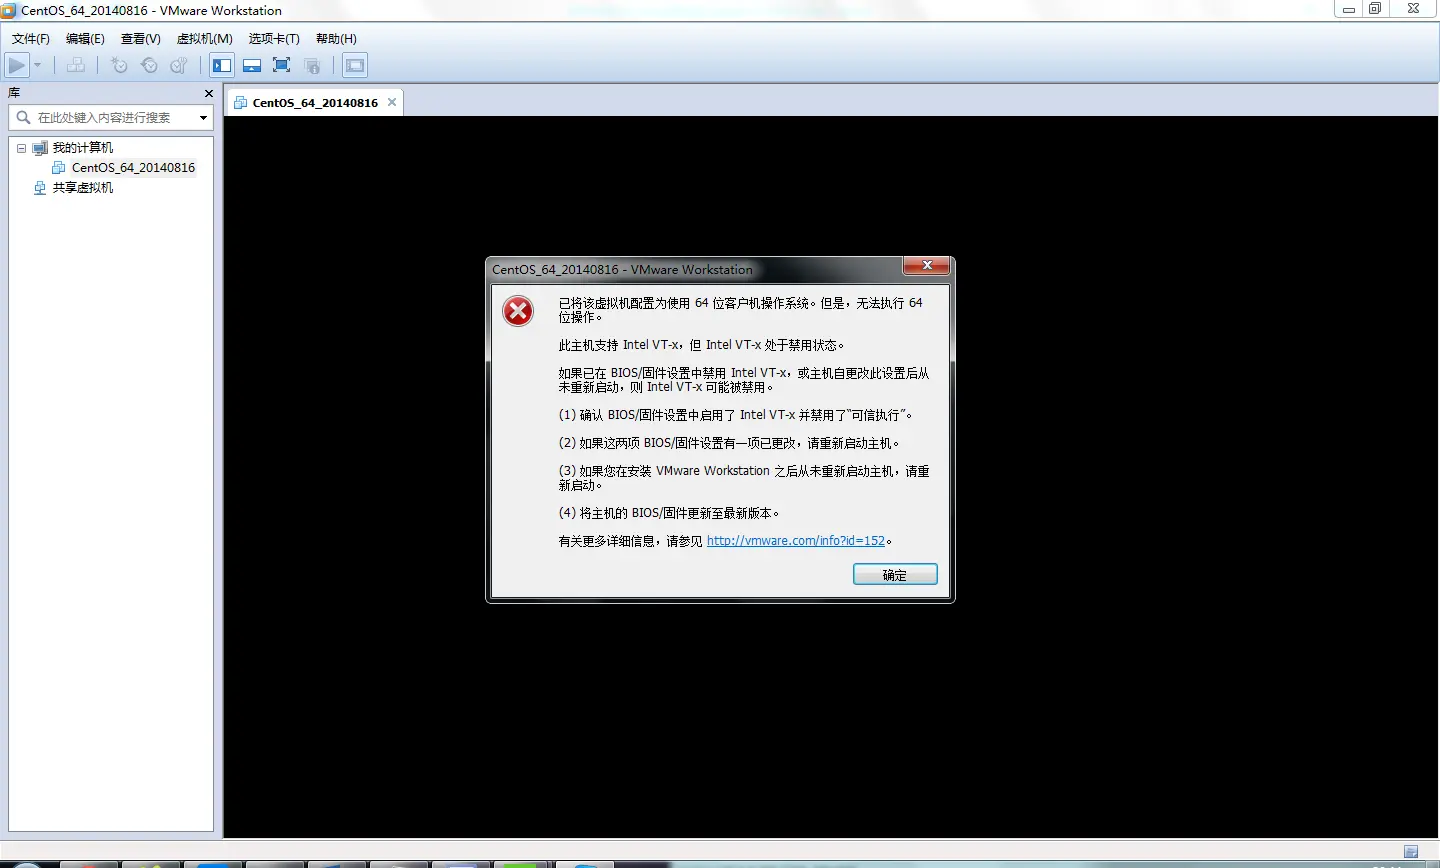Screen dimensions: 1440x868
Task: Open the vmware.com/info?id=152 link
Action: pyautogui.click(x=796, y=541)
